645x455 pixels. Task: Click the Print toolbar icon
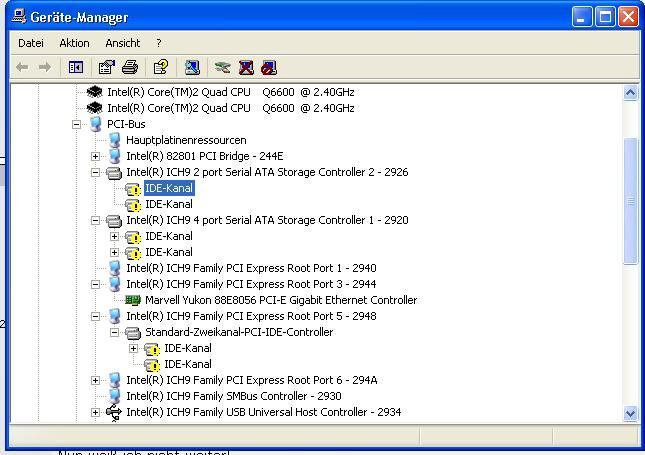(130, 67)
